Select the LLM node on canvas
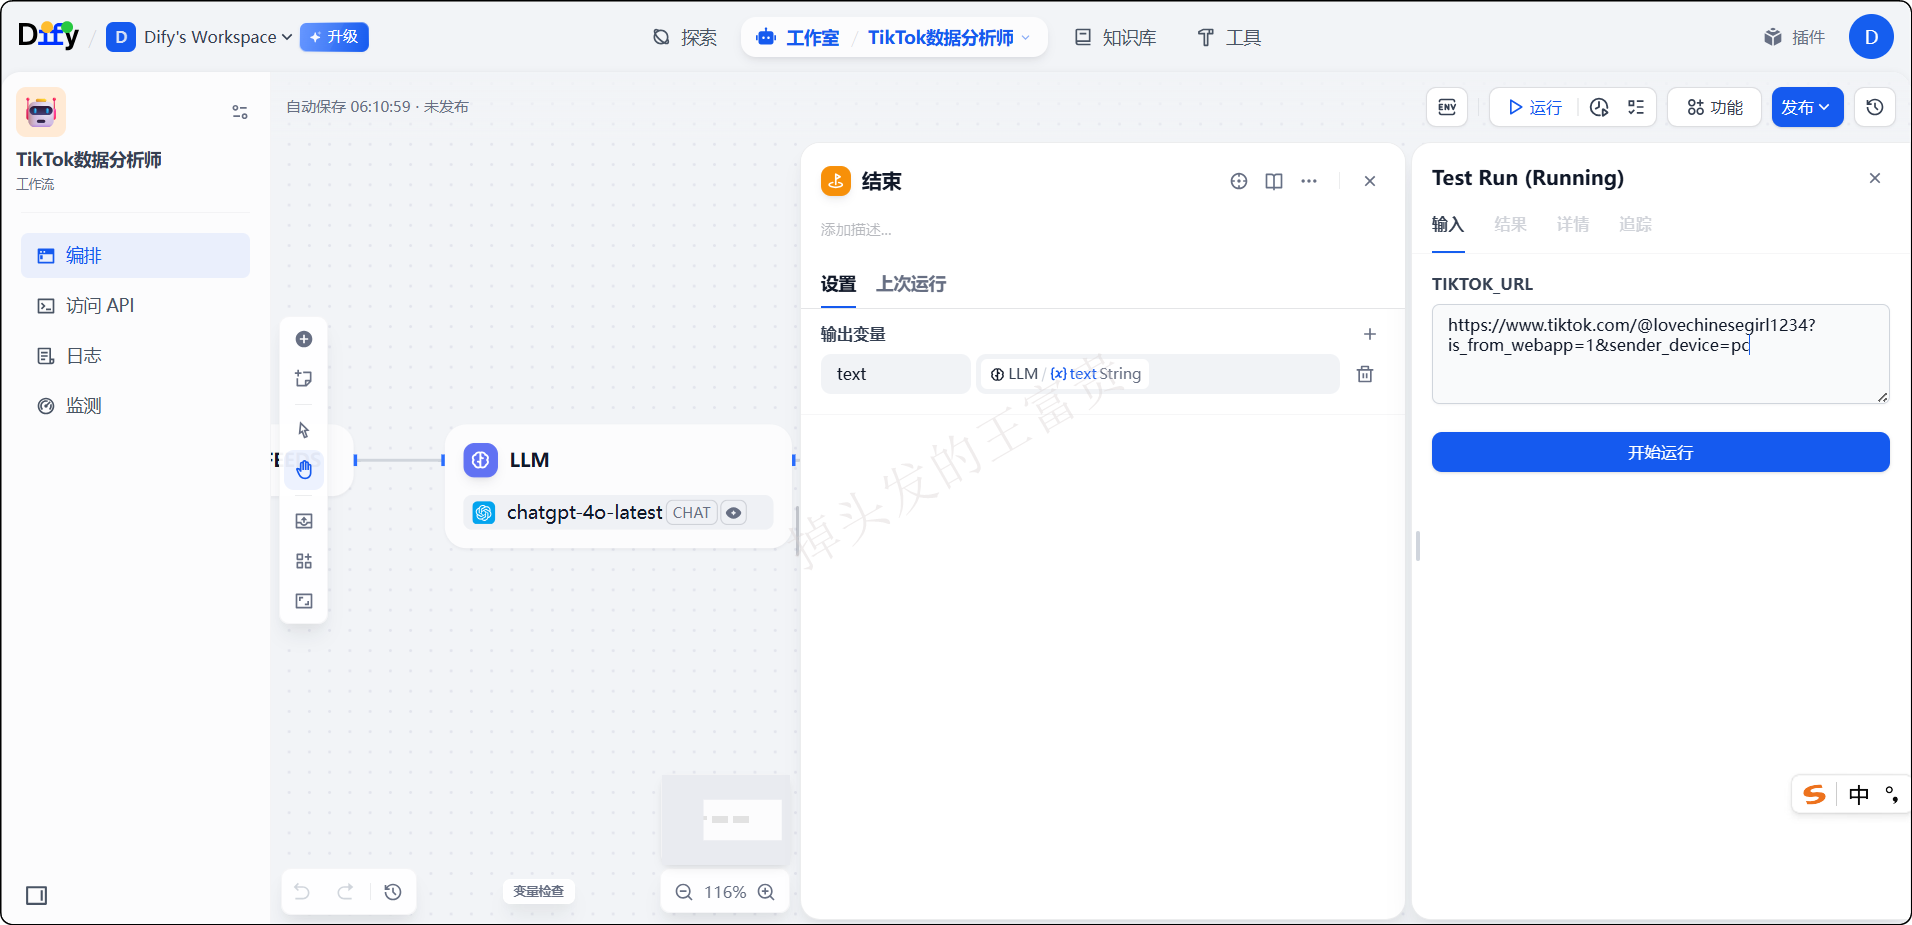 tap(618, 486)
